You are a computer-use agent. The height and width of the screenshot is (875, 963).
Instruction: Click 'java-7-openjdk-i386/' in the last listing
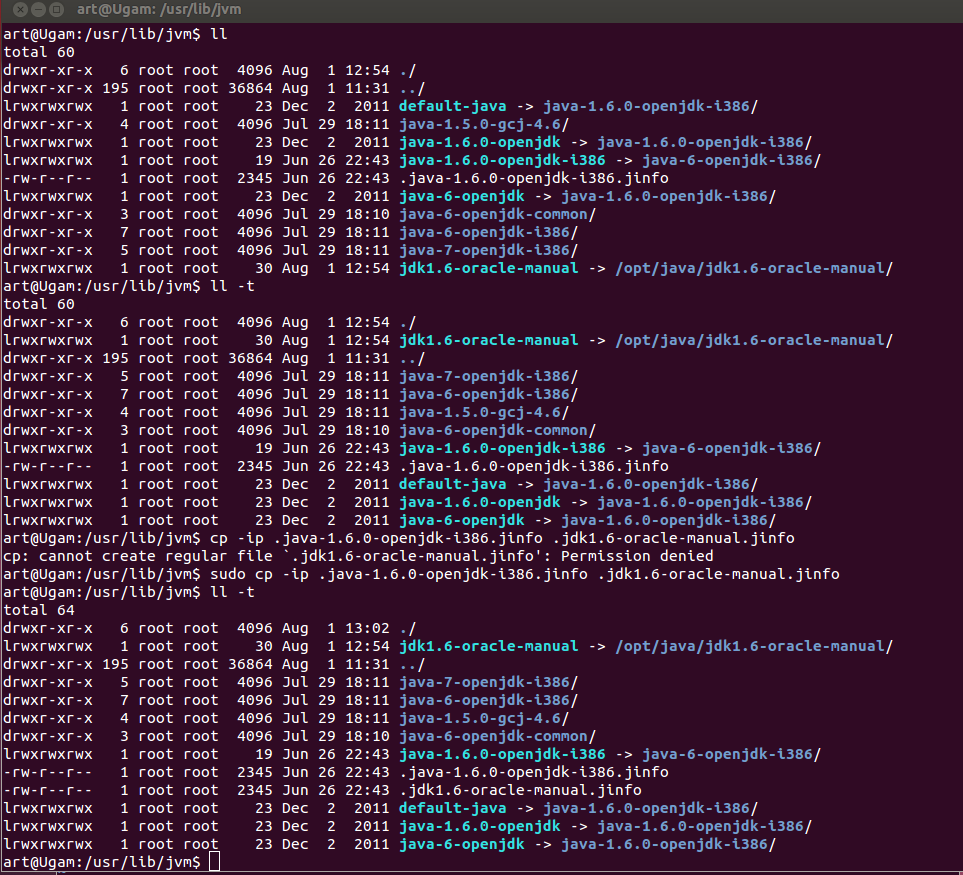[x=489, y=682]
